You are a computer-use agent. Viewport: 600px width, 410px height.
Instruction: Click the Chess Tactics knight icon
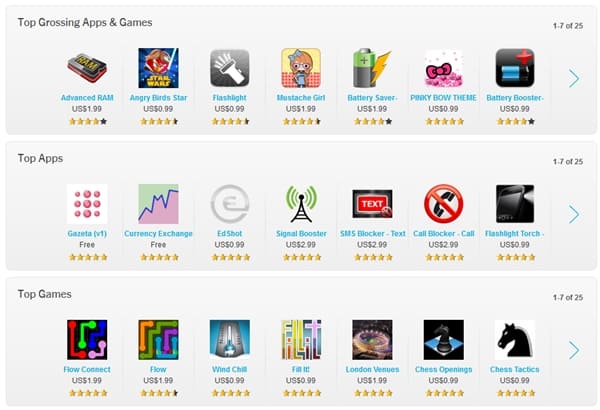coord(515,340)
